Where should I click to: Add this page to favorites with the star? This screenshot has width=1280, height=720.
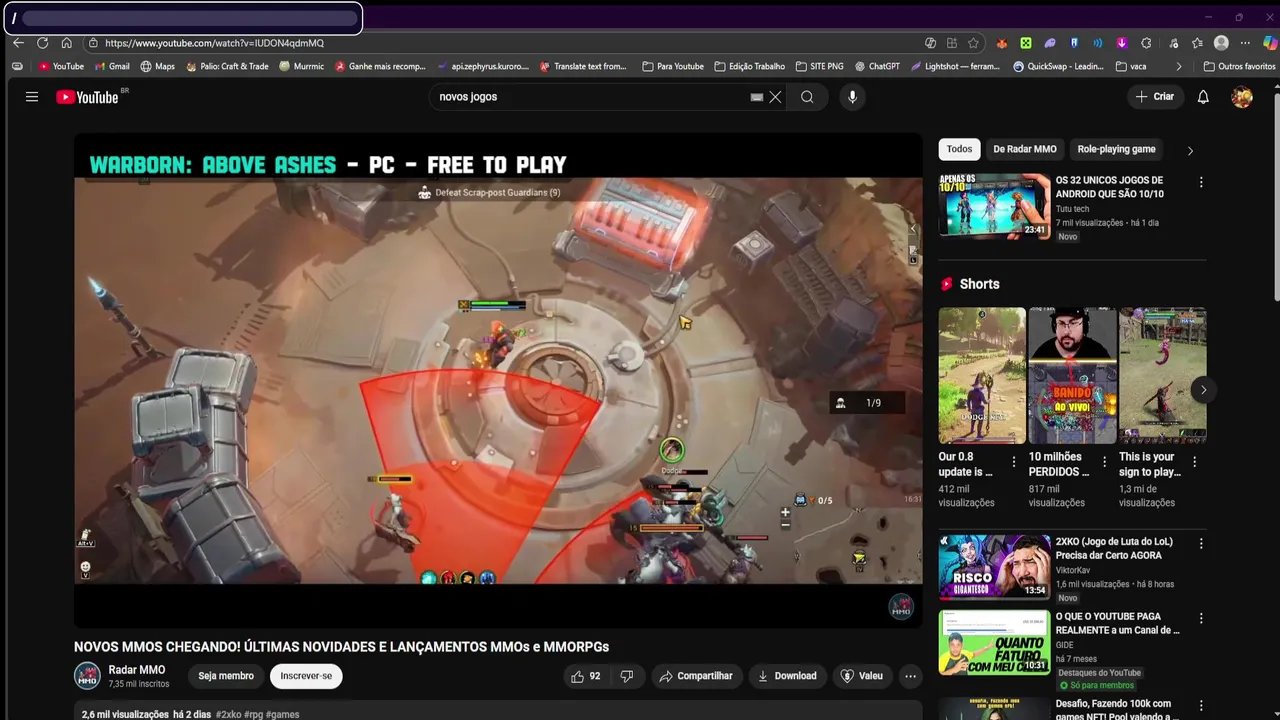point(973,43)
